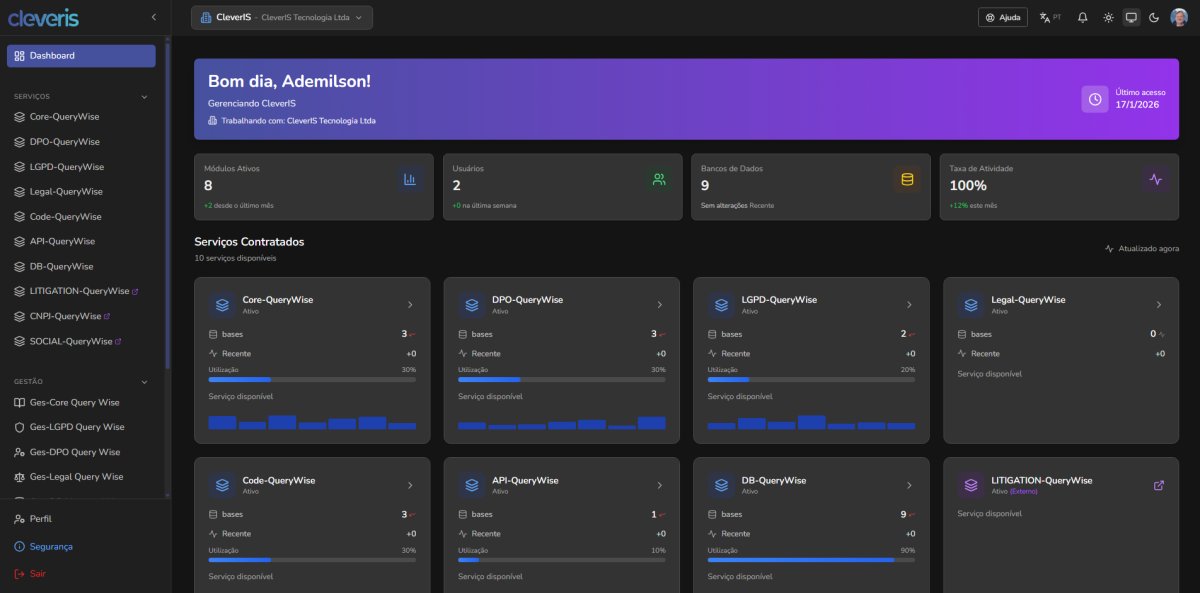Click the Bancos de Dados database icon
This screenshot has width=1200, height=593.
click(907, 180)
